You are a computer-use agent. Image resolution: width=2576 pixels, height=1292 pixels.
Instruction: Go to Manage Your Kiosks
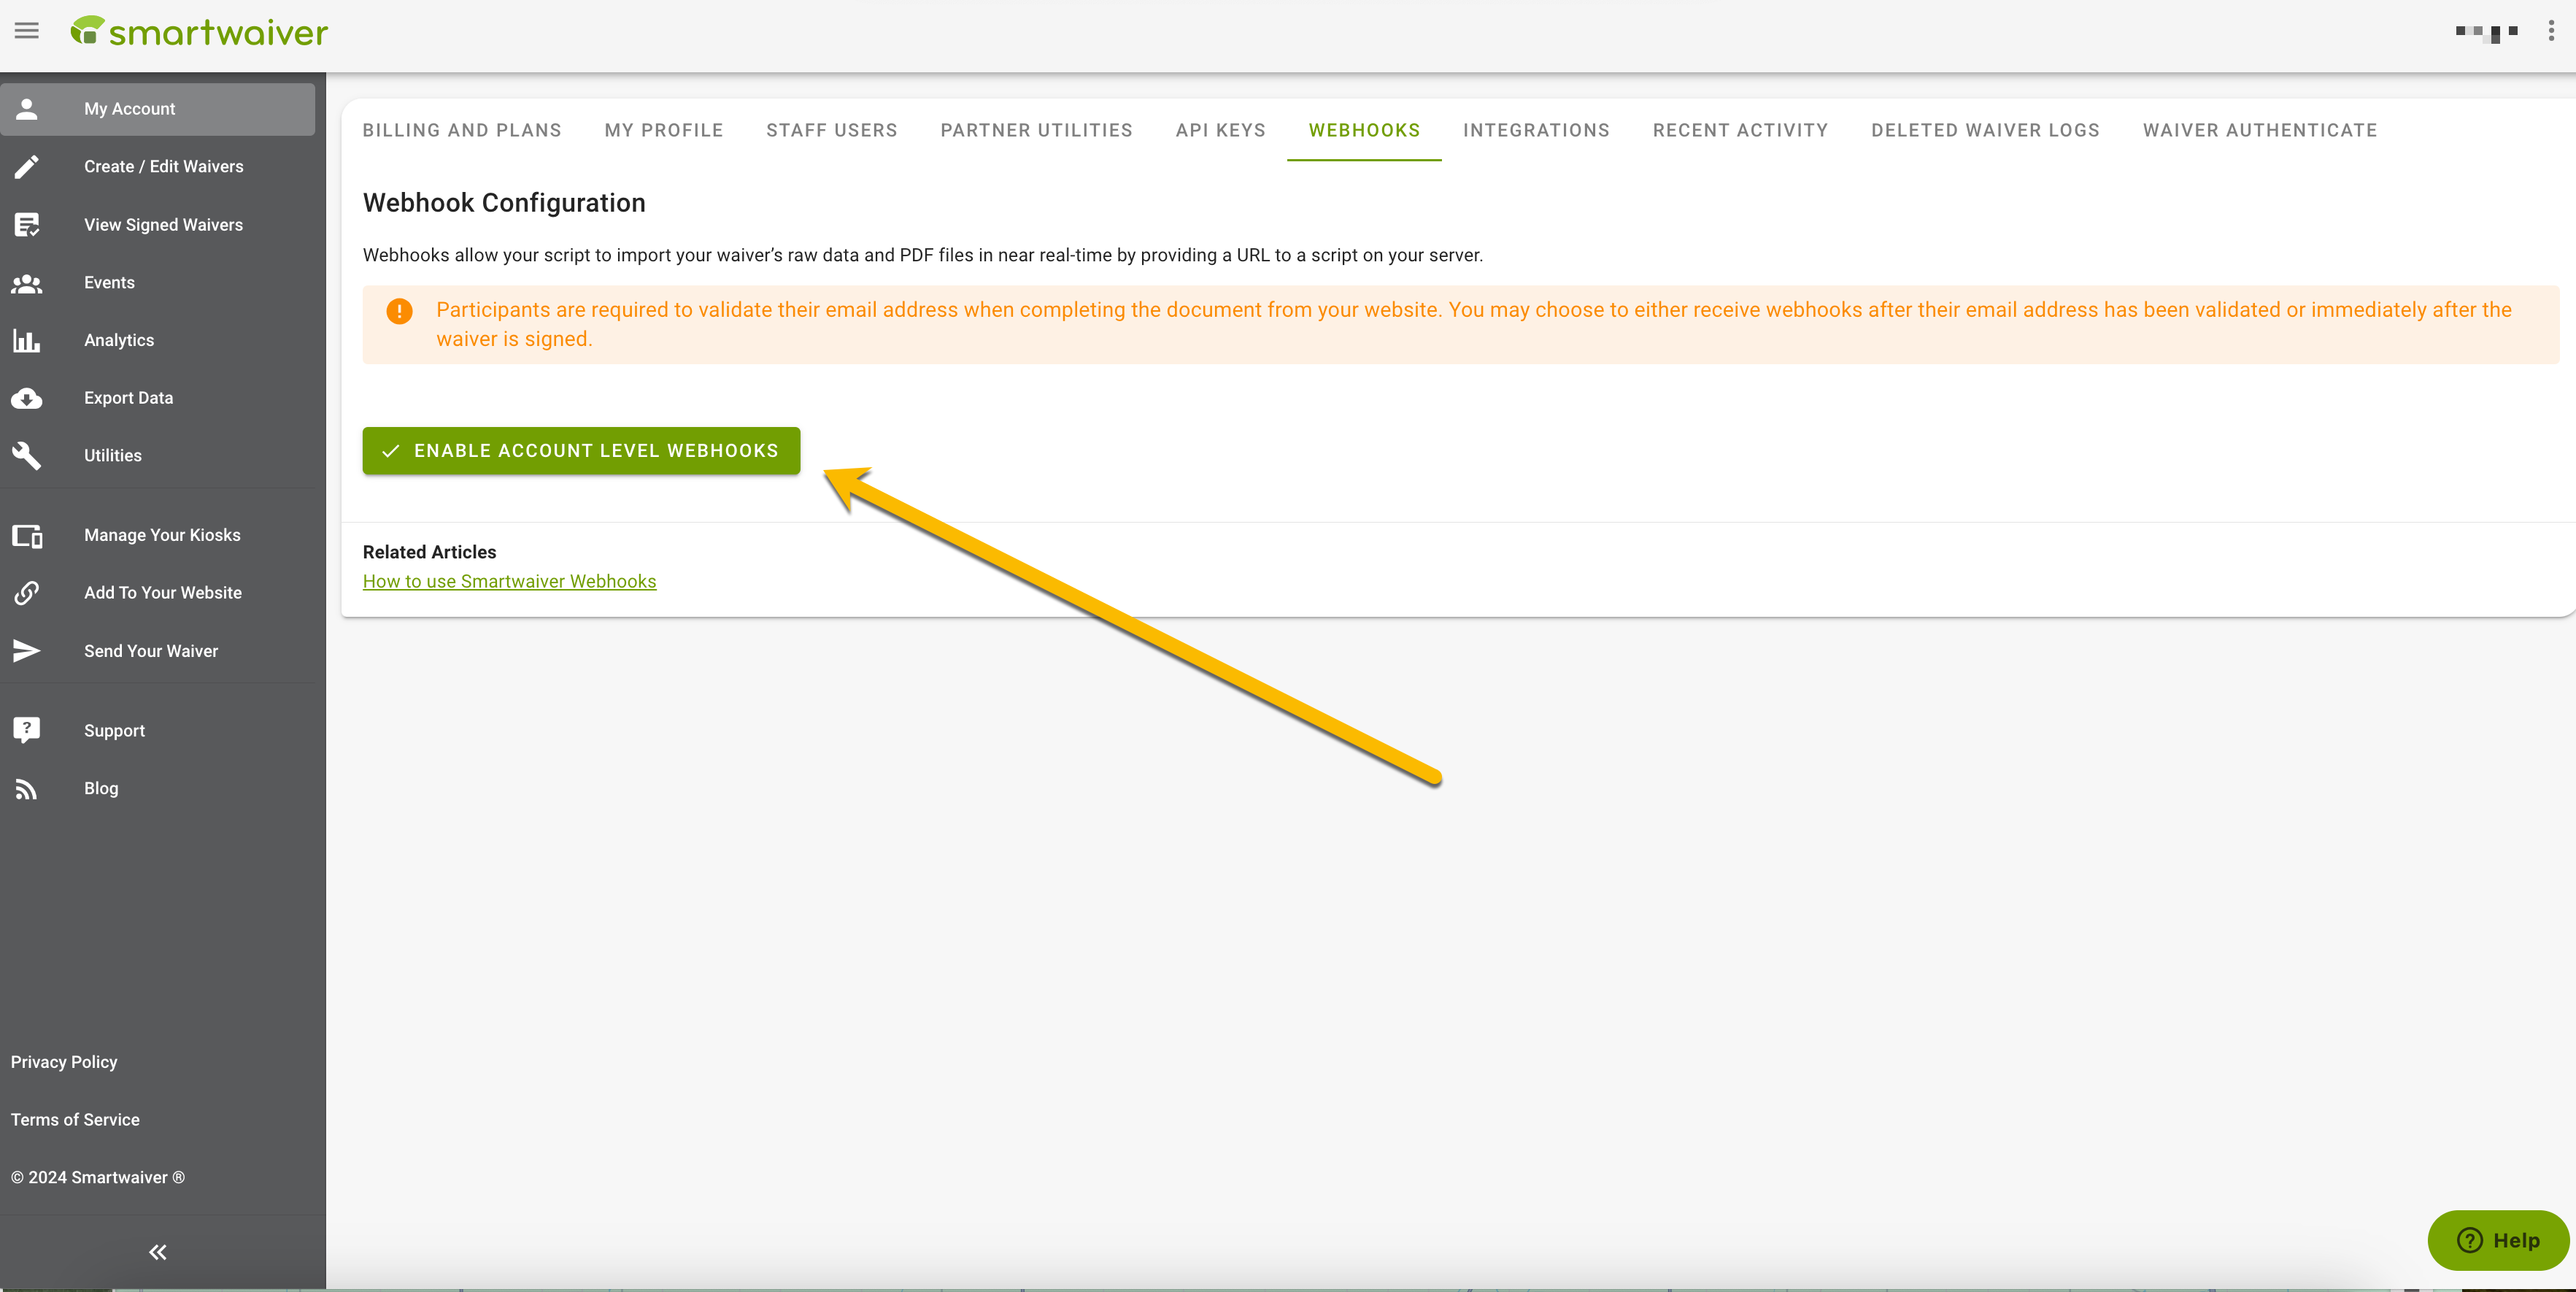point(158,536)
